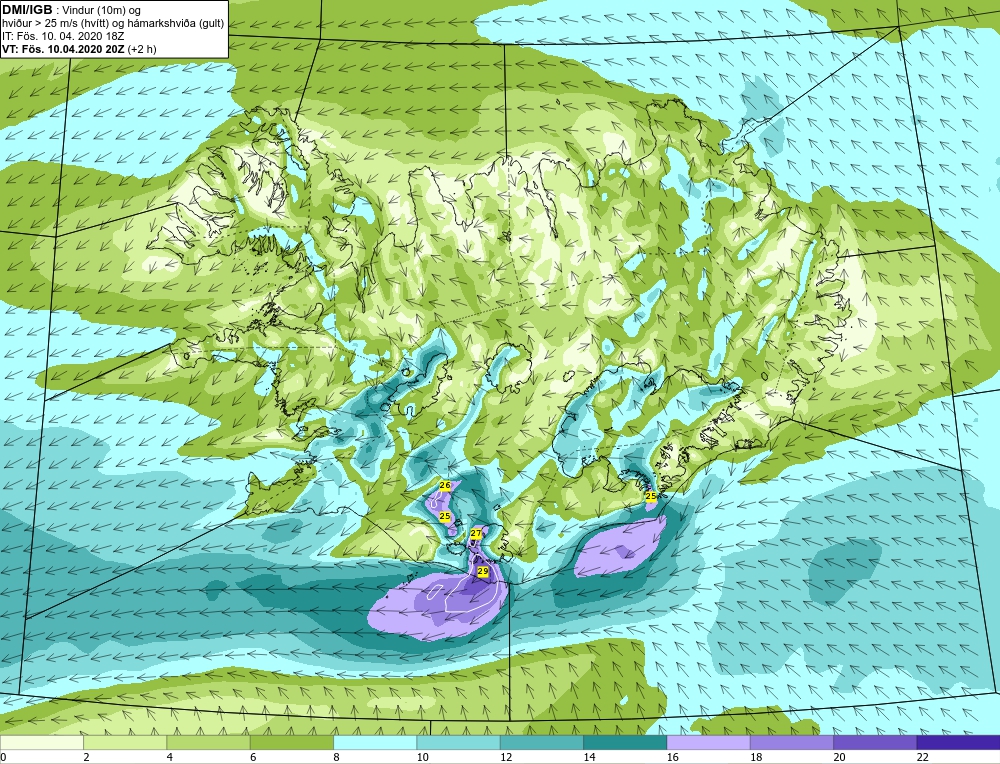Click the 4–6 m/s green legend swatch
The height and width of the screenshot is (764, 1000).
[x=209, y=743]
